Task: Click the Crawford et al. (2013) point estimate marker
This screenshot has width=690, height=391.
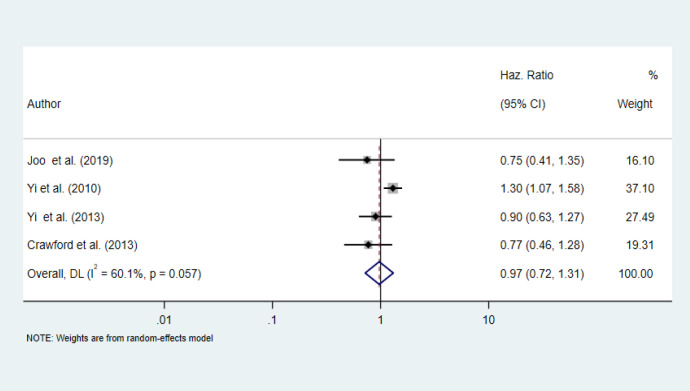Action: 368,245
